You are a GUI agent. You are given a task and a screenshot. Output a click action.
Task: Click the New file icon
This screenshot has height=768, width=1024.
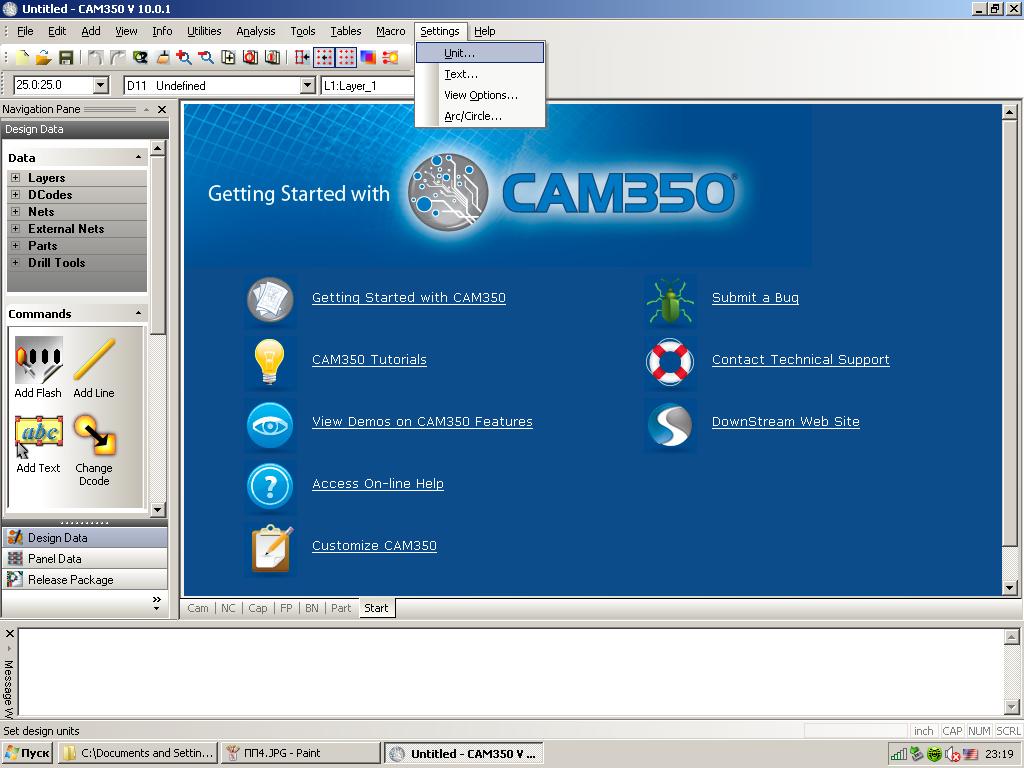click(22, 57)
